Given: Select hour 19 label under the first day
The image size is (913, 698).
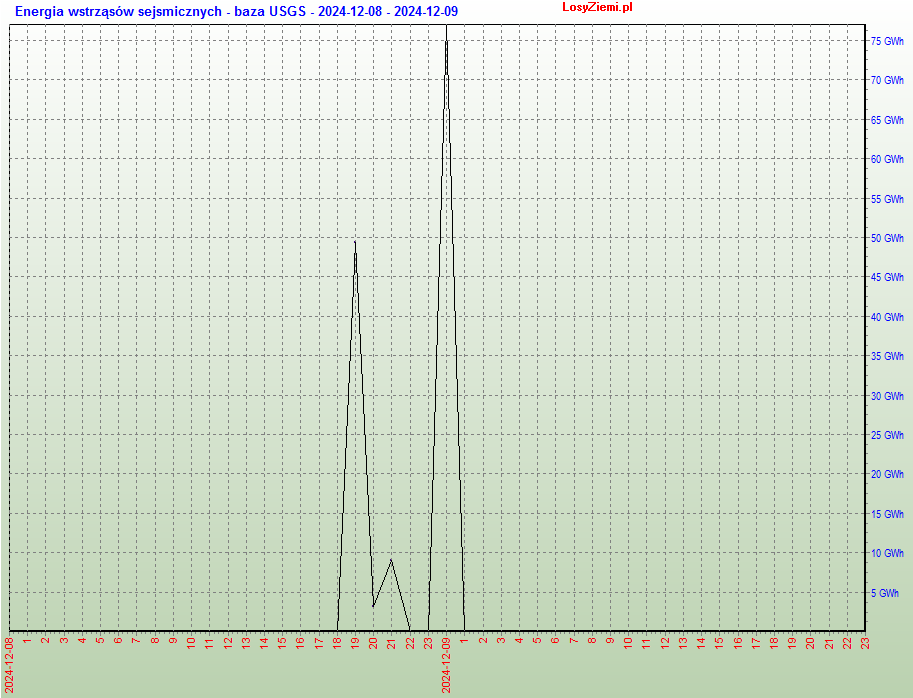Looking at the screenshot, I should pyautogui.click(x=356, y=642).
